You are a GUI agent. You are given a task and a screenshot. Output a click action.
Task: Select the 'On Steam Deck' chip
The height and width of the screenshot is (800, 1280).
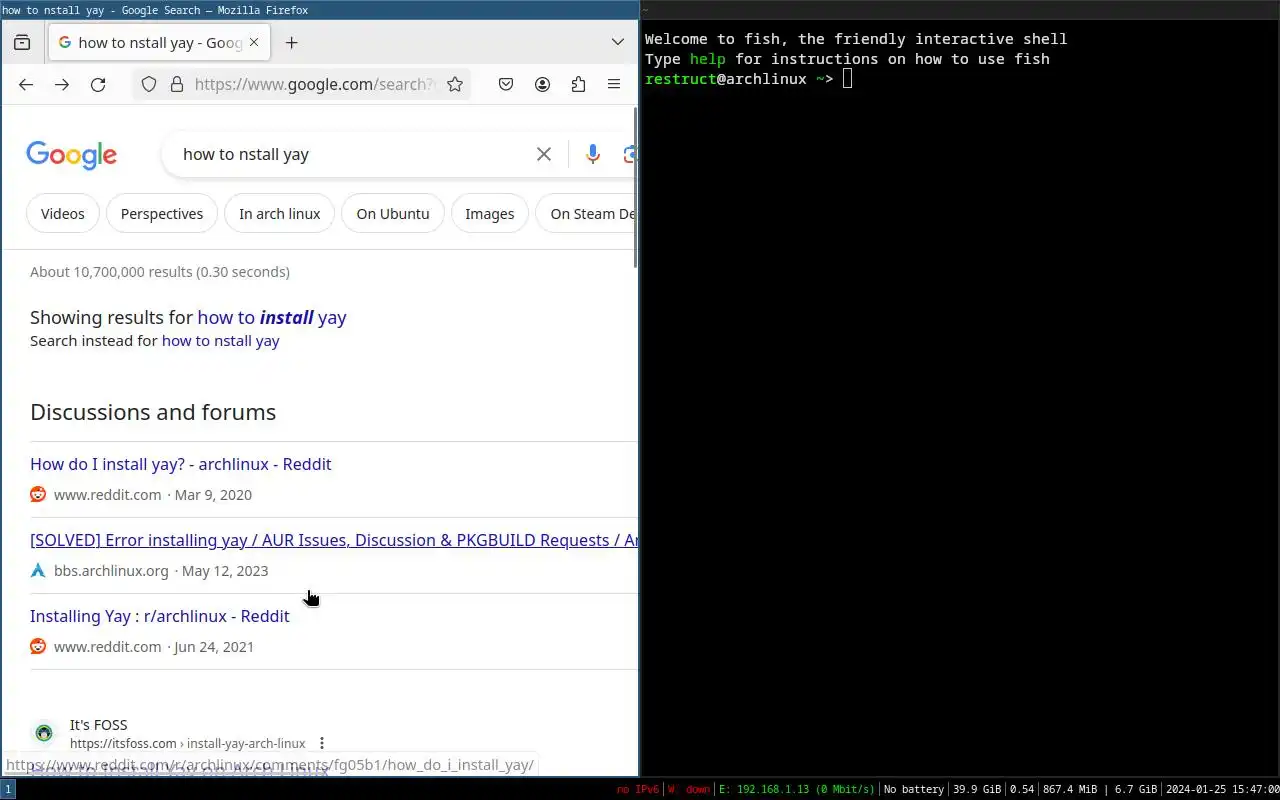[589, 214]
